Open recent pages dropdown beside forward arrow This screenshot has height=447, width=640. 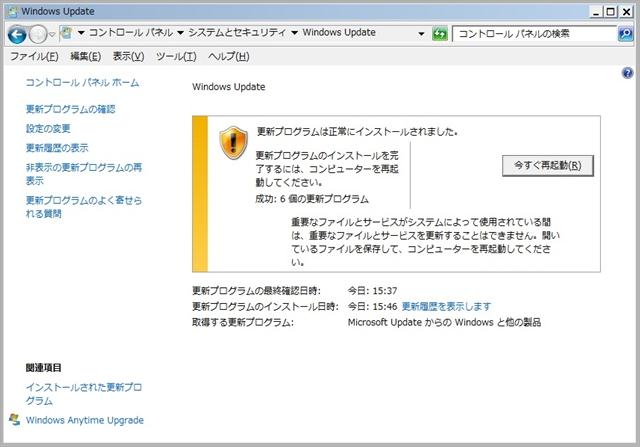click(52, 34)
